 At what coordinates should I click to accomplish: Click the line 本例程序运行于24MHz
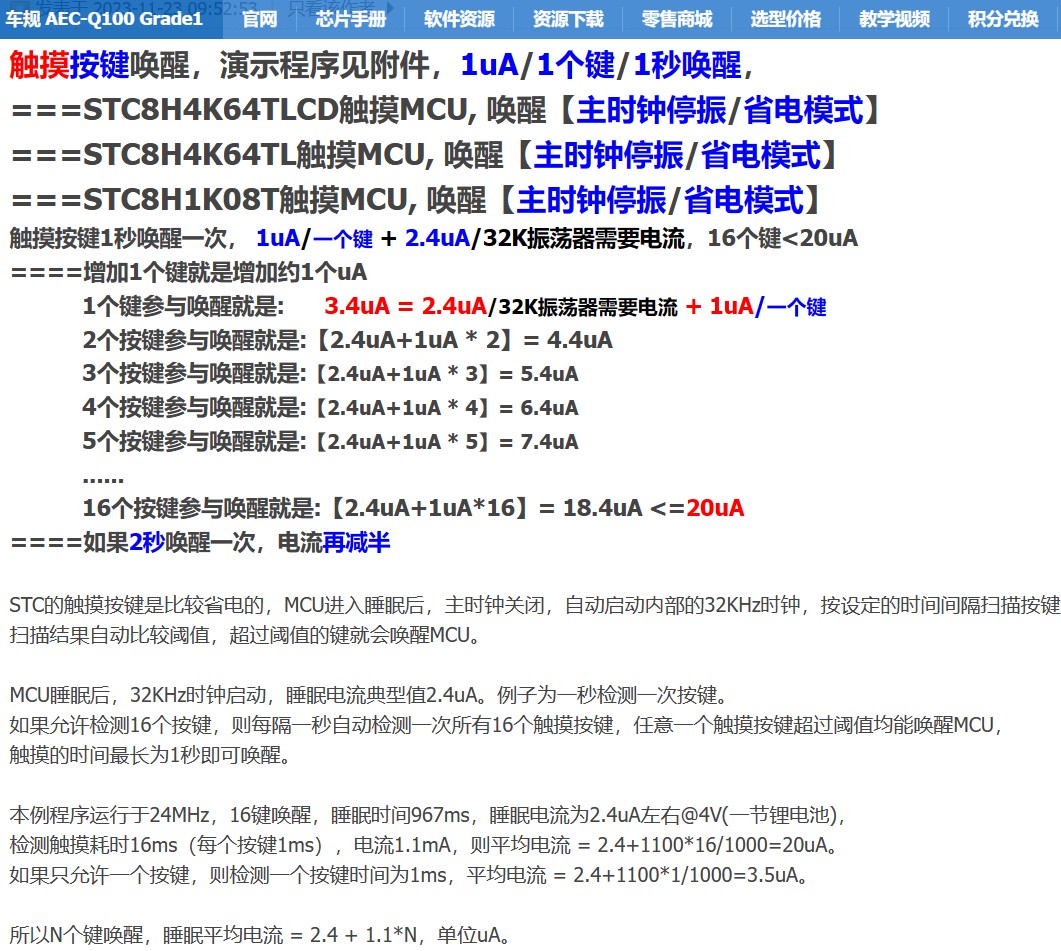tap(428, 814)
